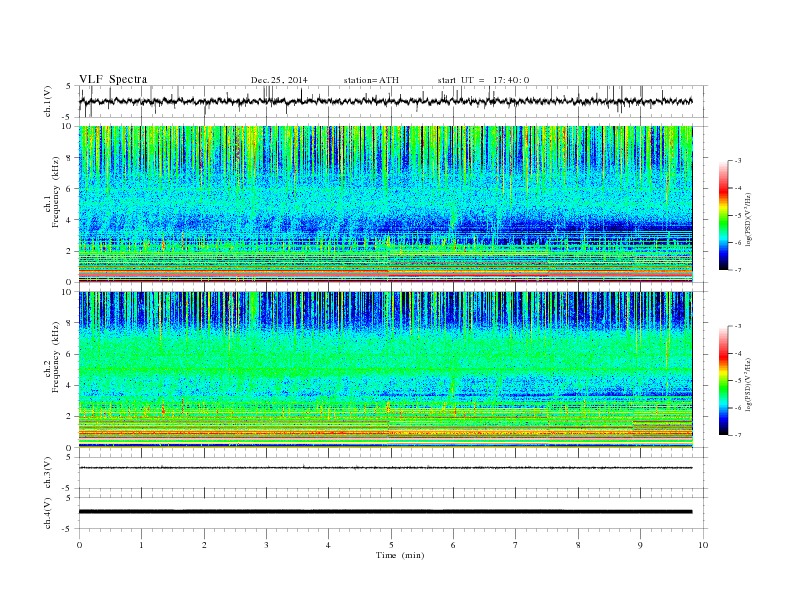Screen dimensions: 792x612
Task: Click the "ch.1(V)" axis label
Action: pos(48,101)
